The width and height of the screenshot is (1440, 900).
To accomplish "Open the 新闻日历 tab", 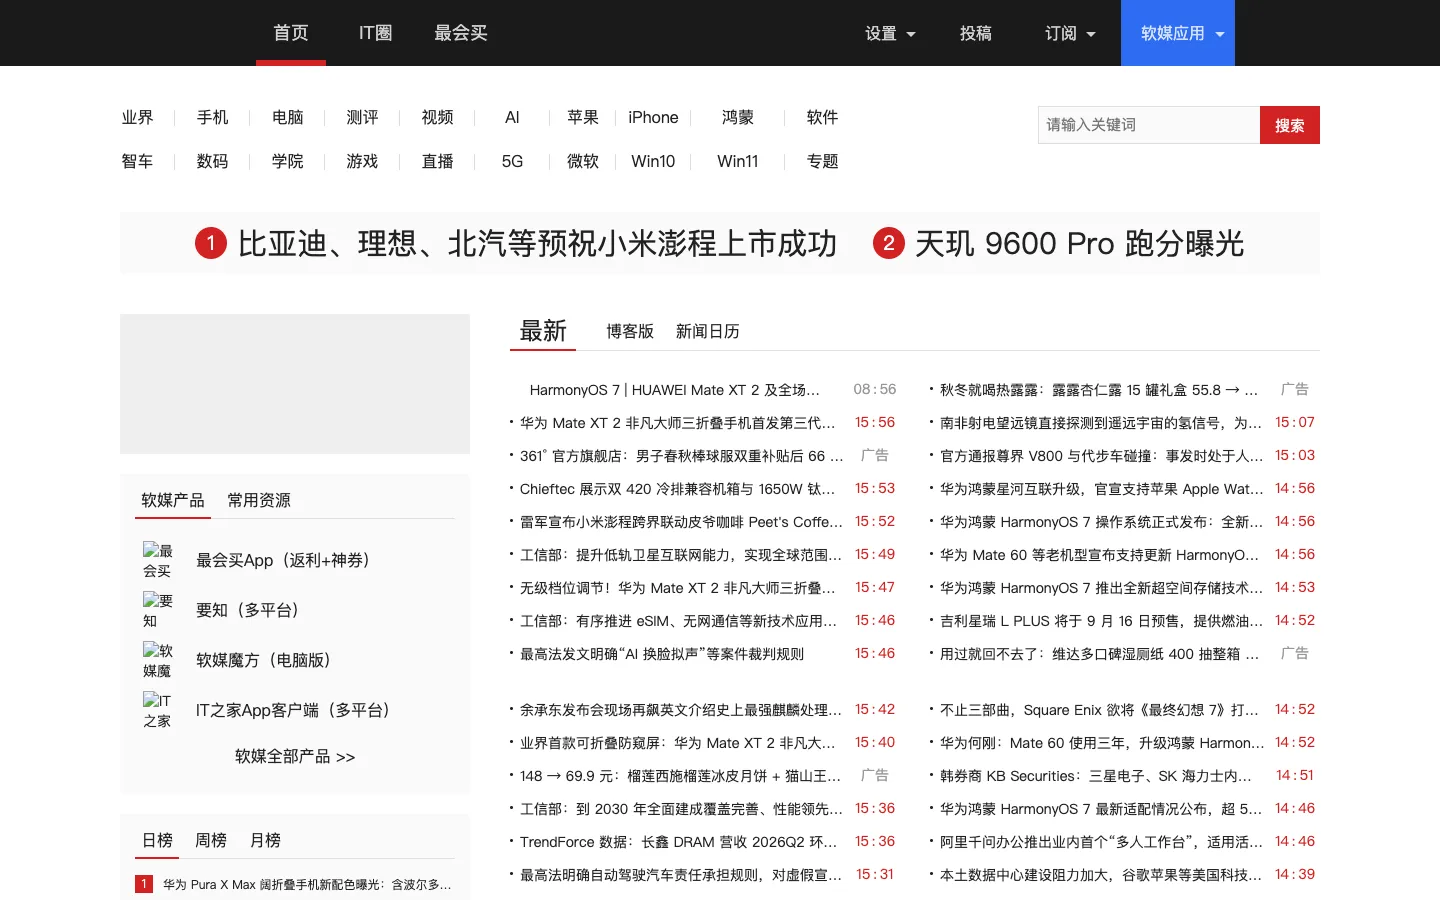I will click(x=708, y=331).
